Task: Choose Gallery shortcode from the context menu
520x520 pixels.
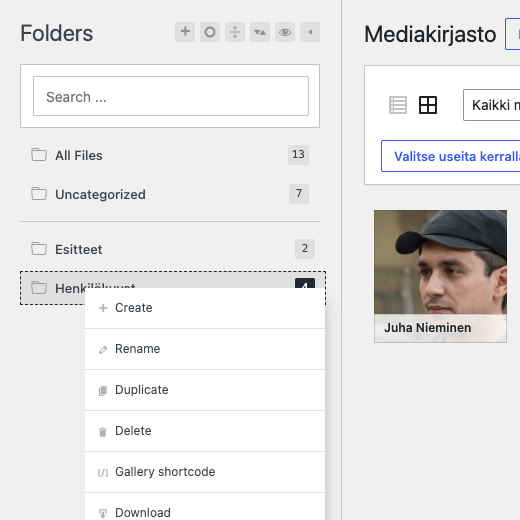Action: click(205, 472)
